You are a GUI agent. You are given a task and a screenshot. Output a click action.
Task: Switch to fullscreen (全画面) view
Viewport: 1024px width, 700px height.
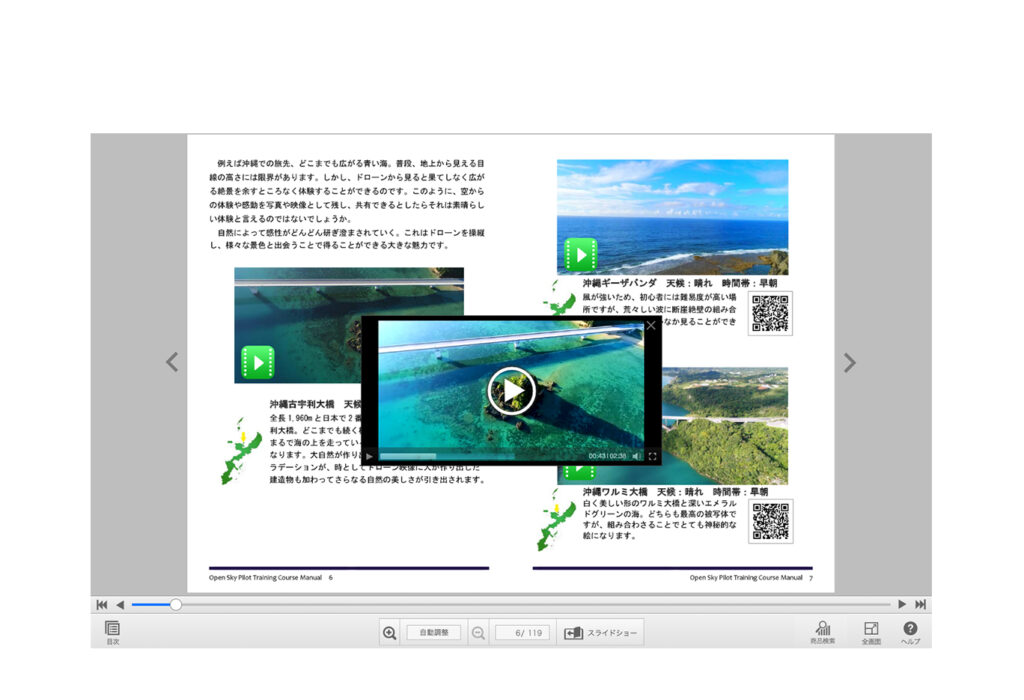(870, 631)
